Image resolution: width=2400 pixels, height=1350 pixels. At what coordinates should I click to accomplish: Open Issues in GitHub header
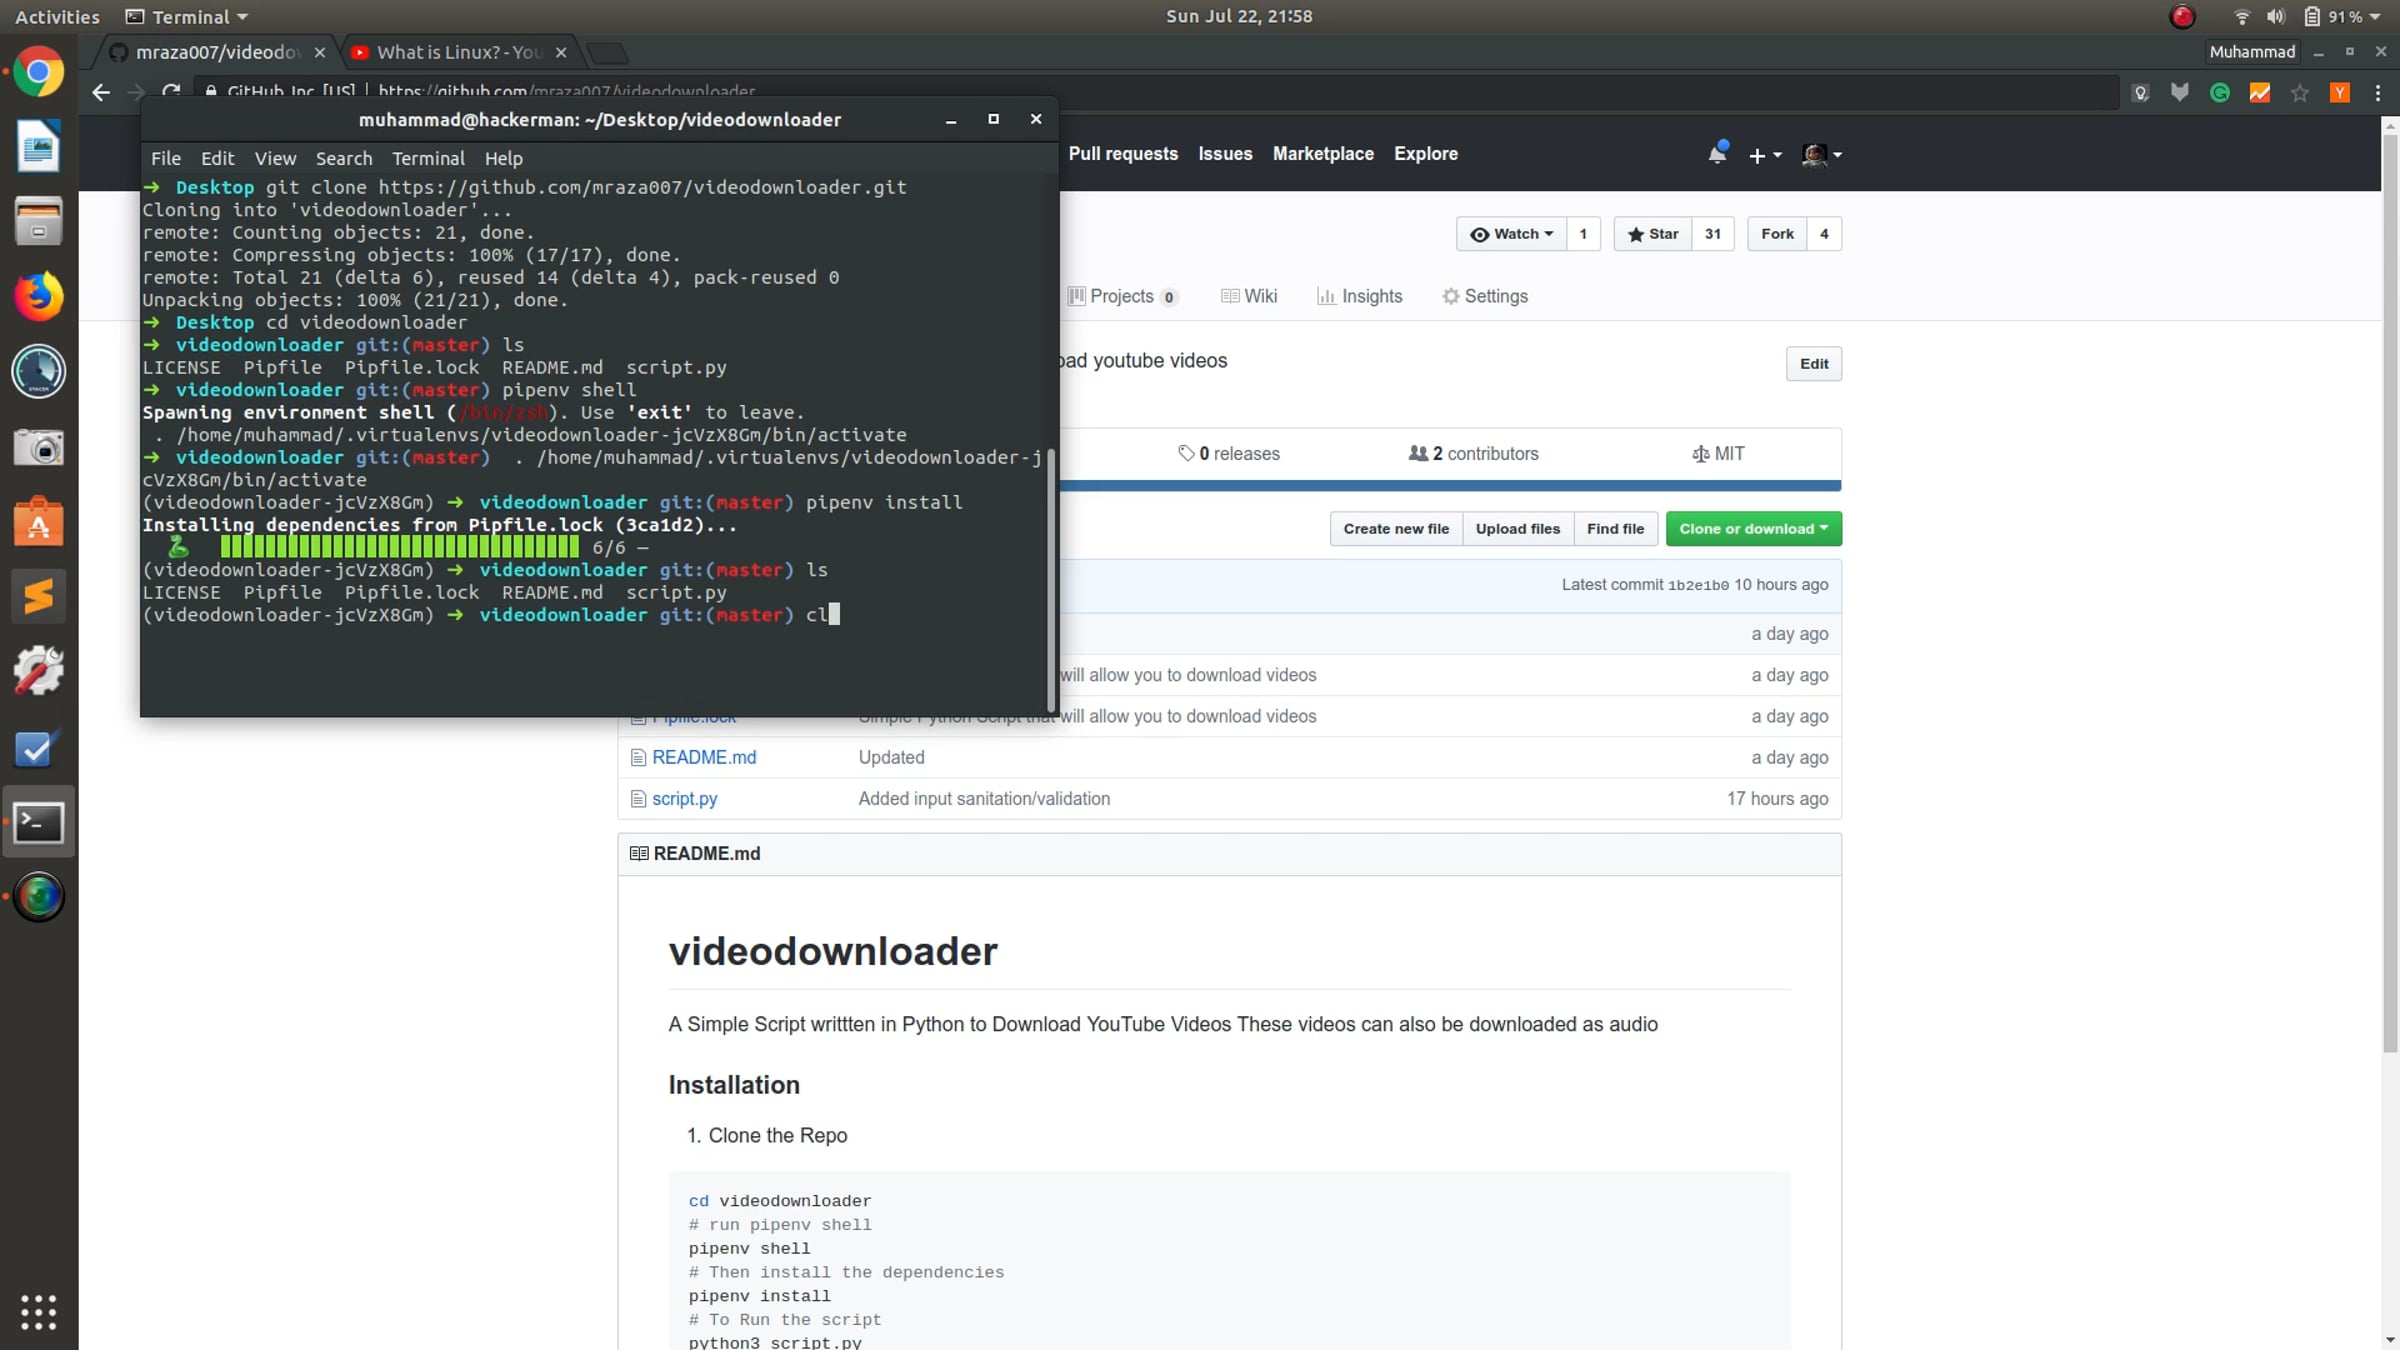click(1225, 154)
